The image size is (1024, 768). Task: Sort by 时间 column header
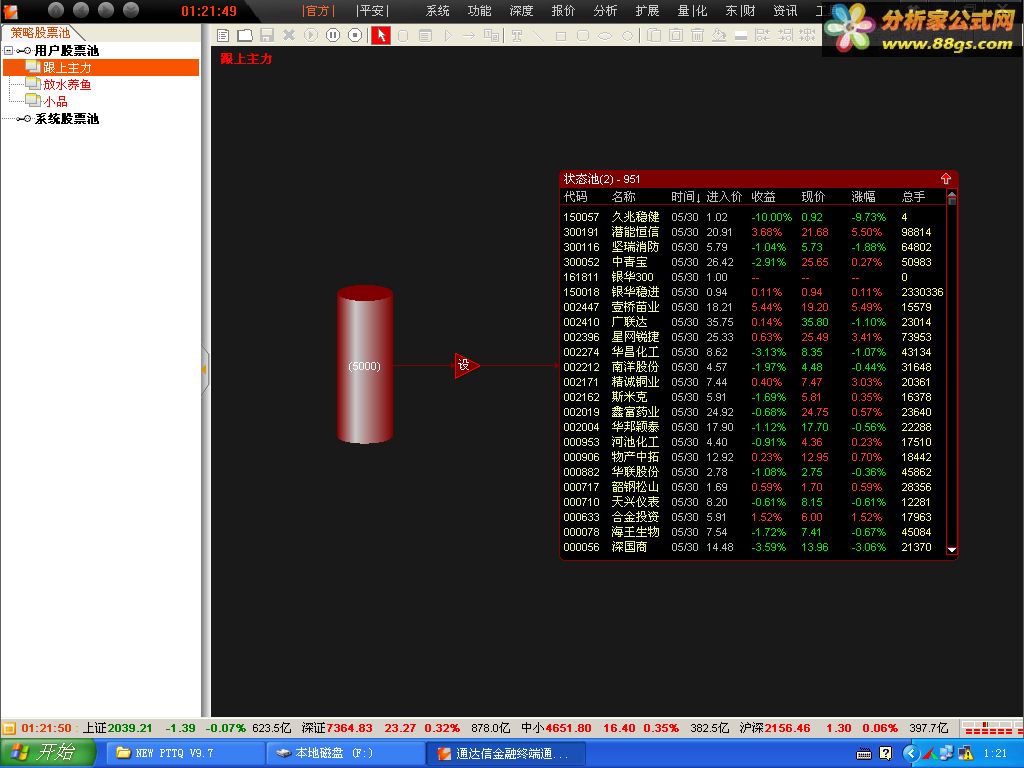[x=686, y=197]
